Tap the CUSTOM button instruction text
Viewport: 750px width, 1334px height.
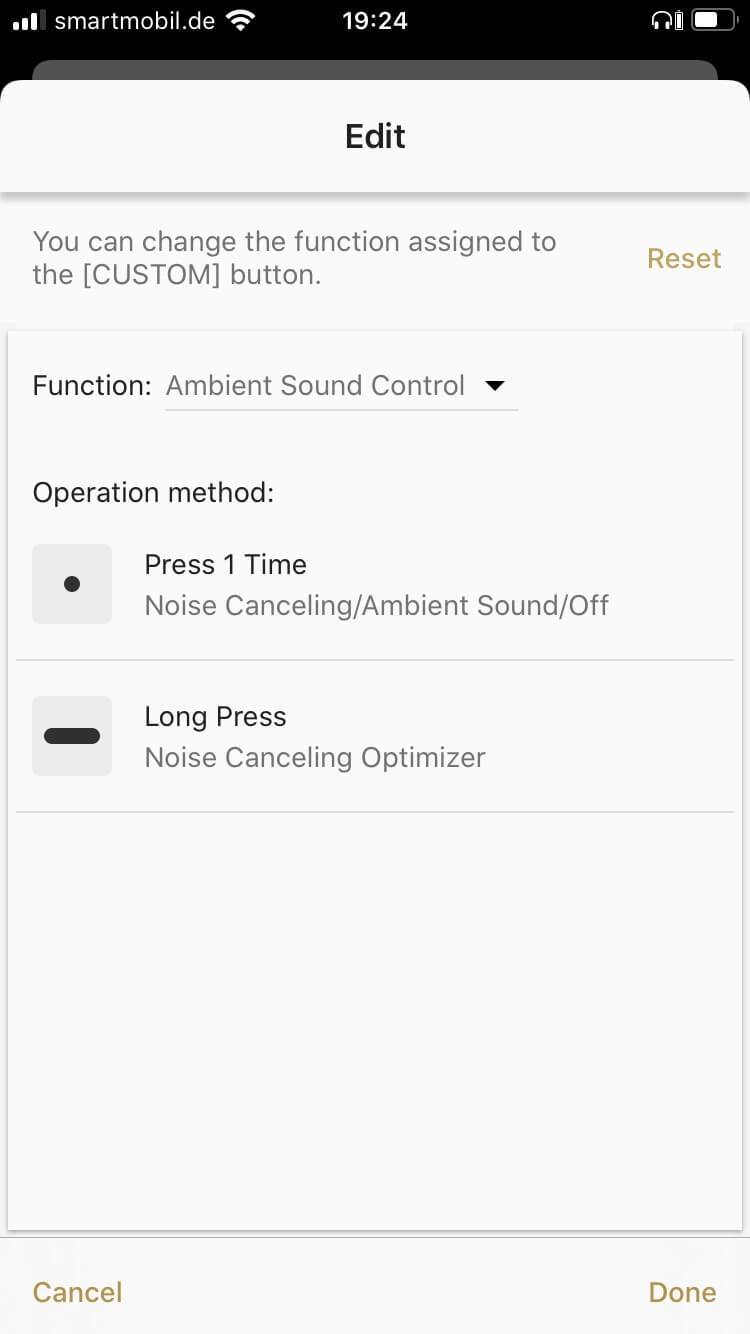[294, 258]
